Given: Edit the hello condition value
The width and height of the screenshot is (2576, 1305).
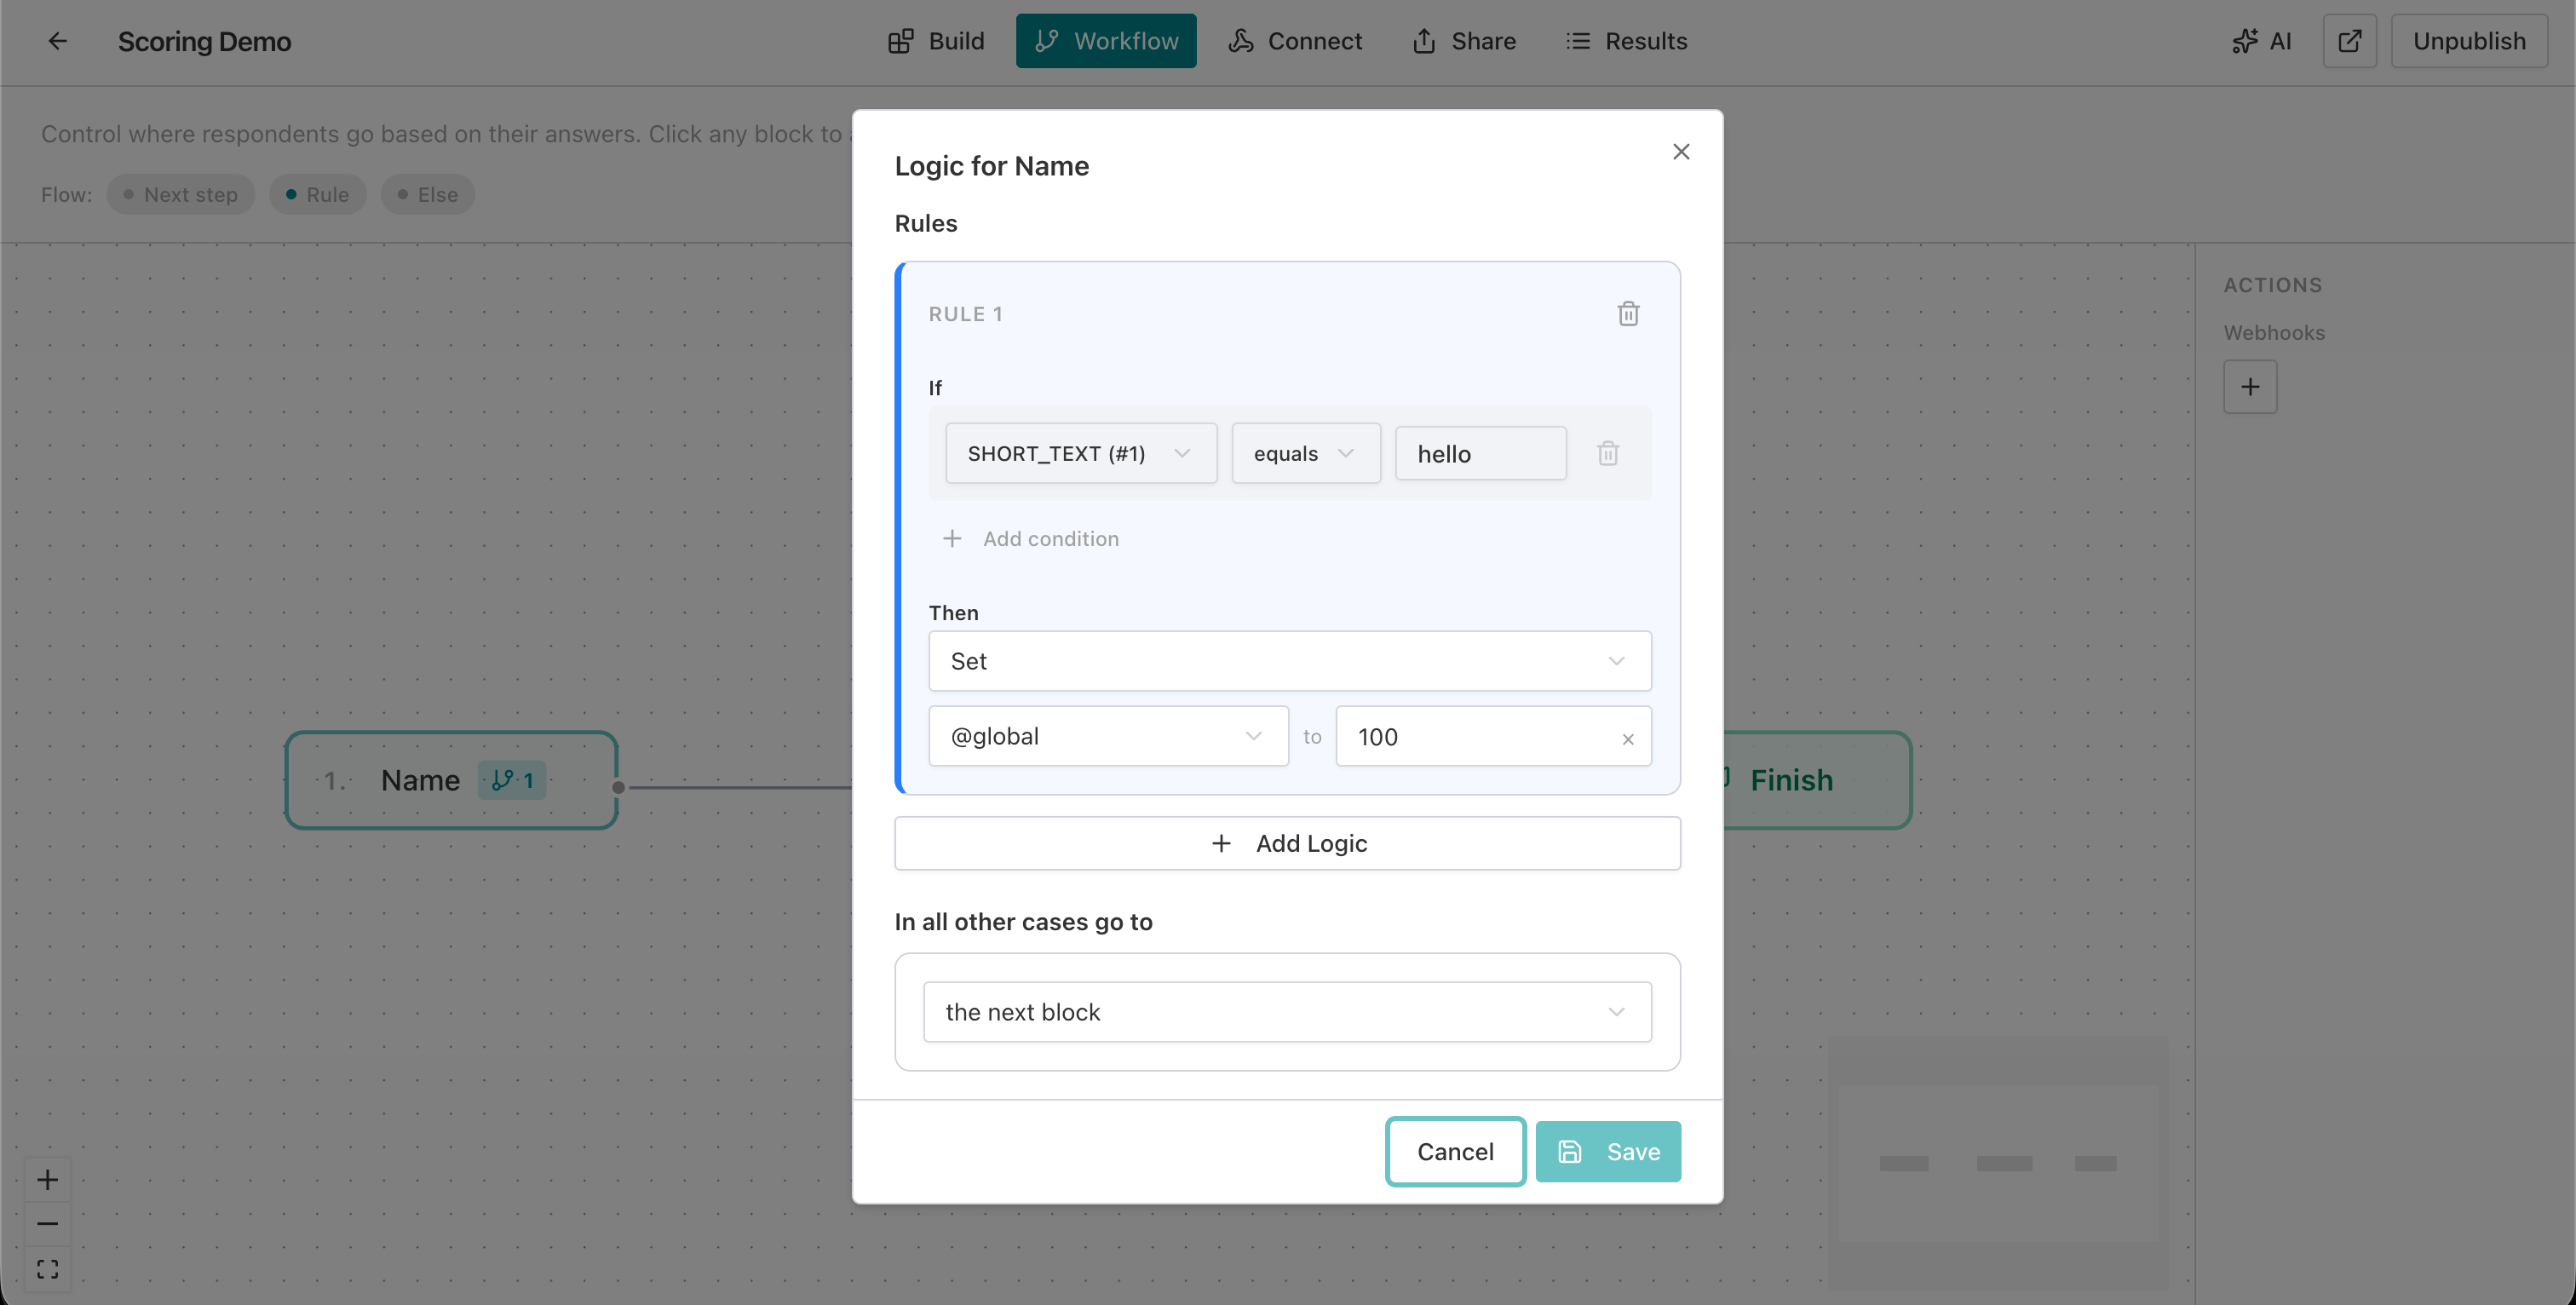Looking at the screenshot, I should tap(1480, 453).
